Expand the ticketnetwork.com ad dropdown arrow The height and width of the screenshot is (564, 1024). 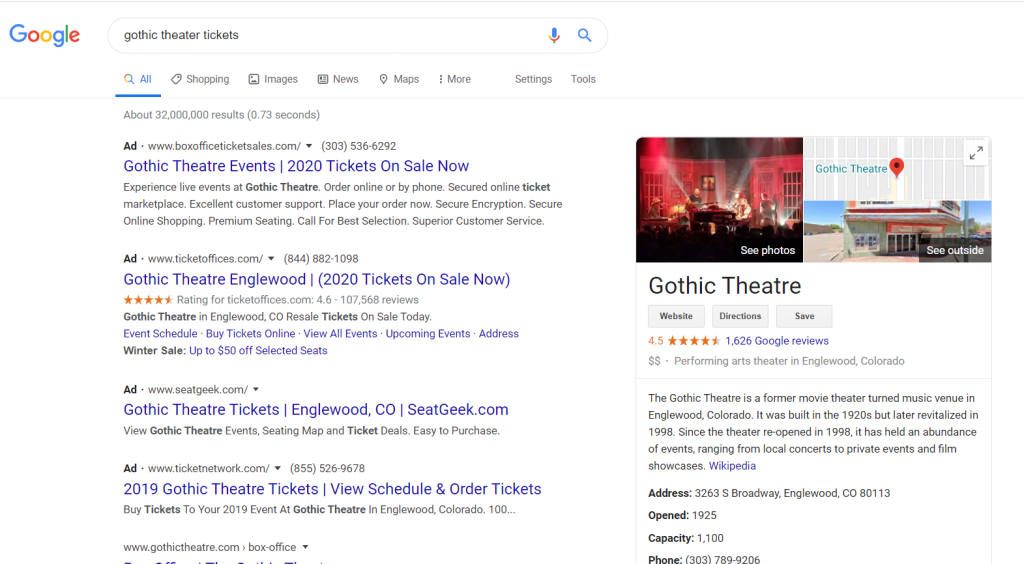[x=278, y=469]
